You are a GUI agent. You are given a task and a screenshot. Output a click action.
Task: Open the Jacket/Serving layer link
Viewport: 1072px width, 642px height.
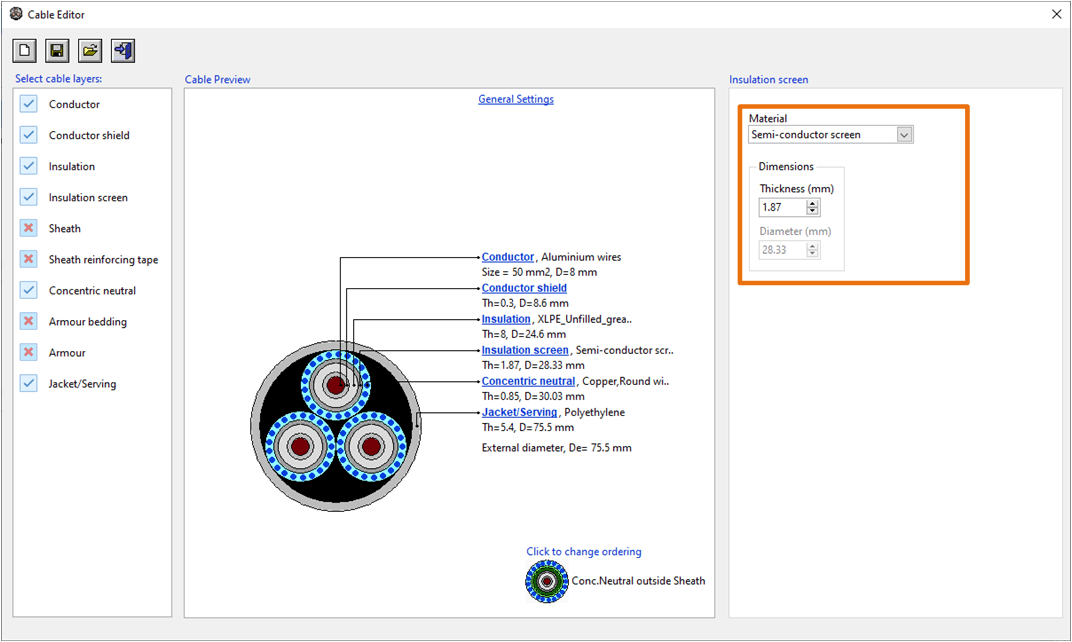[519, 411]
